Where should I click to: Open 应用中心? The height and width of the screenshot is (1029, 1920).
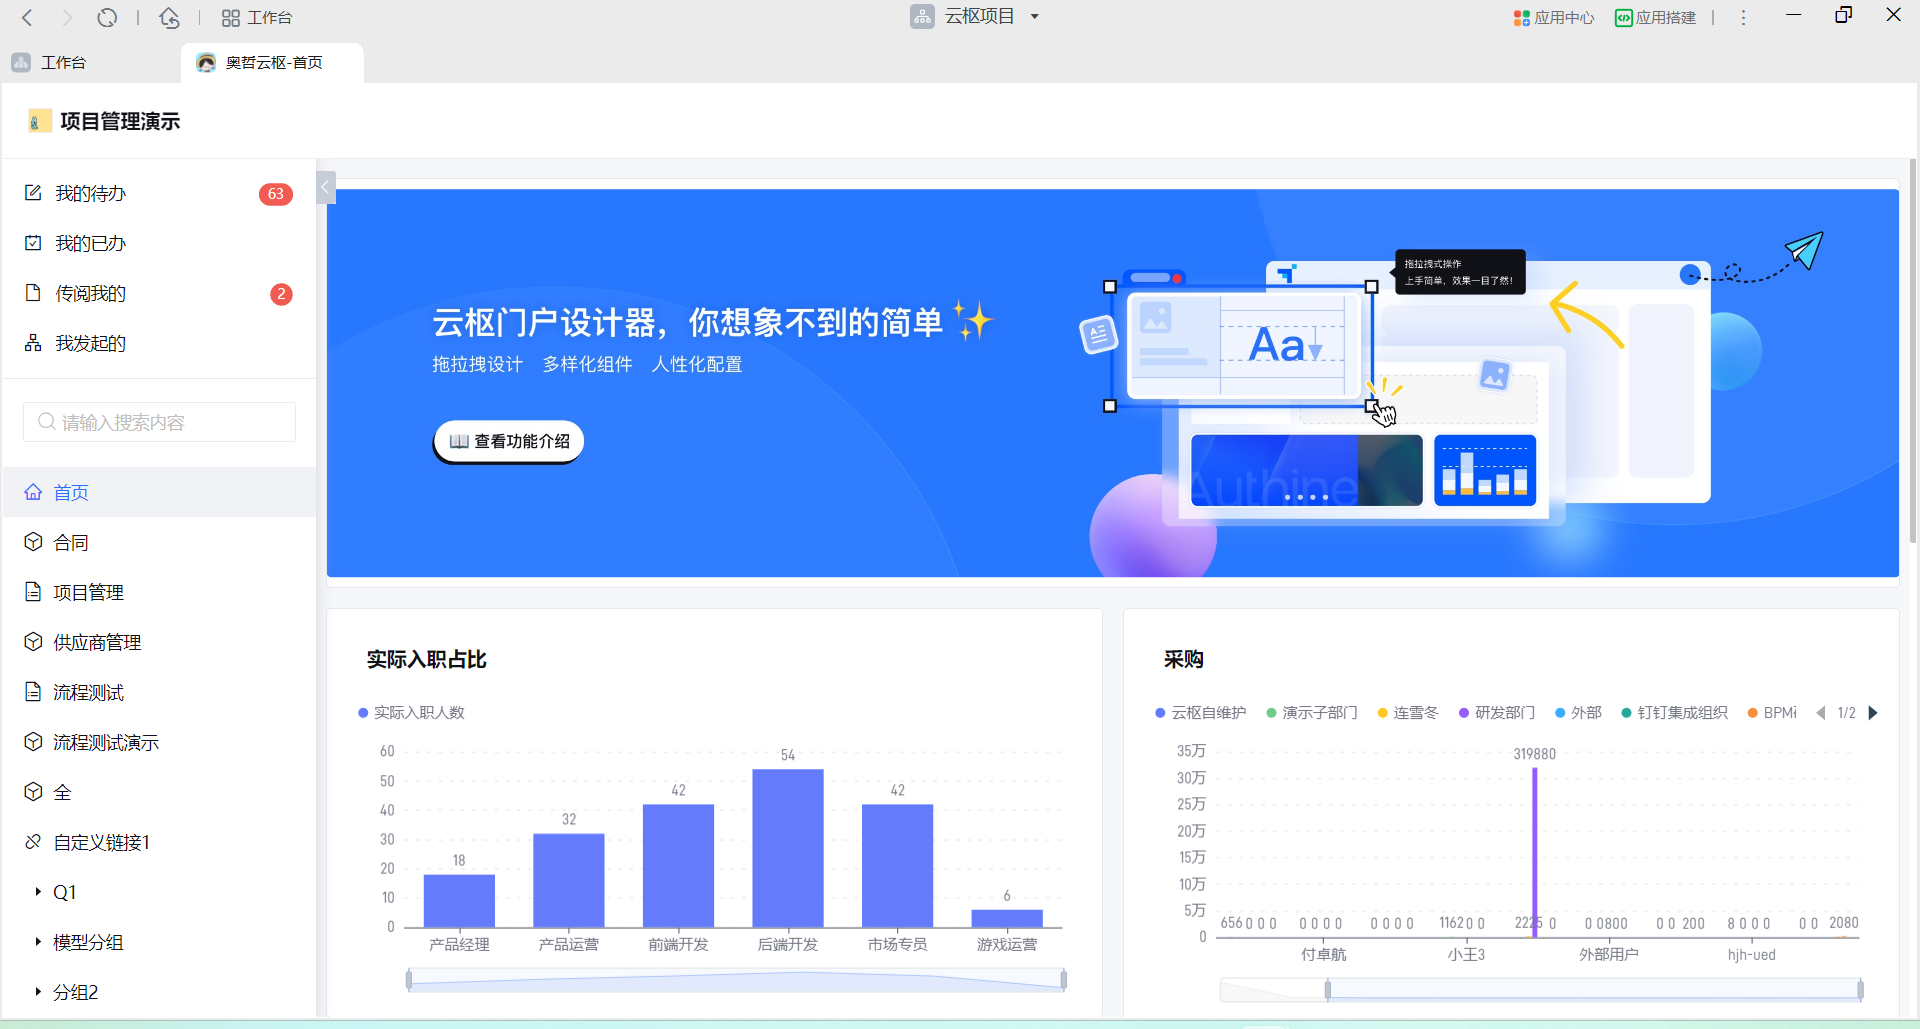click(x=1554, y=17)
